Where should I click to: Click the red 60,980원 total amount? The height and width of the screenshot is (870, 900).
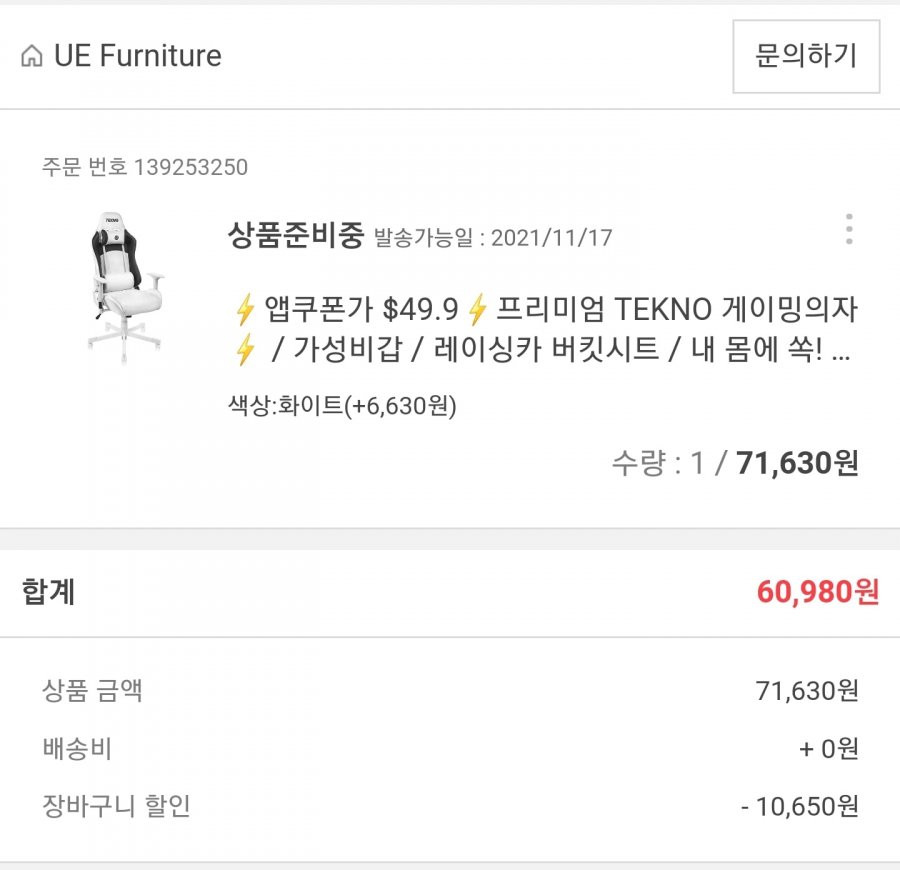point(818,592)
